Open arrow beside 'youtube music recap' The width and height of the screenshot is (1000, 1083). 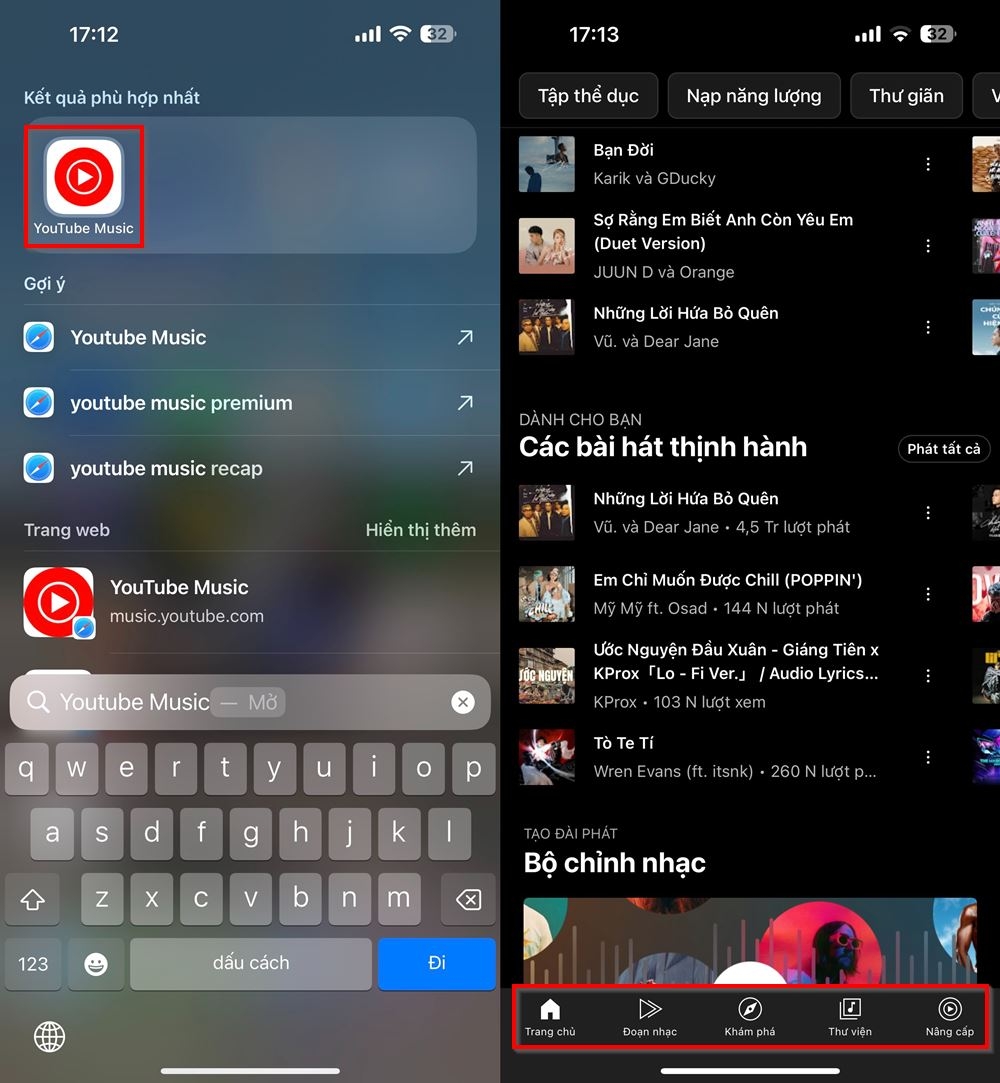pyautogui.click(x=465, y=468)
